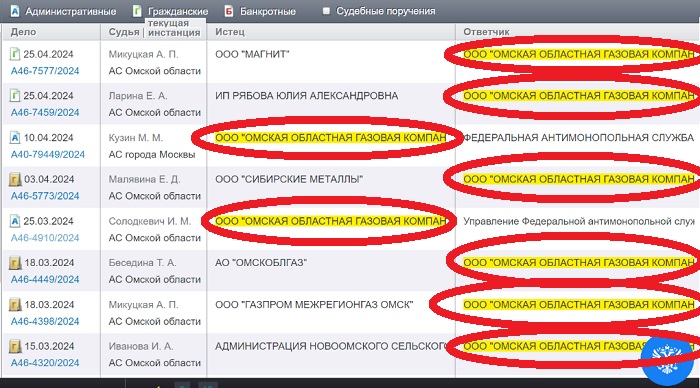Open case link А46-4449/2024
The width and height of the screenshot is (700, 388).
[x=45, y=280]
